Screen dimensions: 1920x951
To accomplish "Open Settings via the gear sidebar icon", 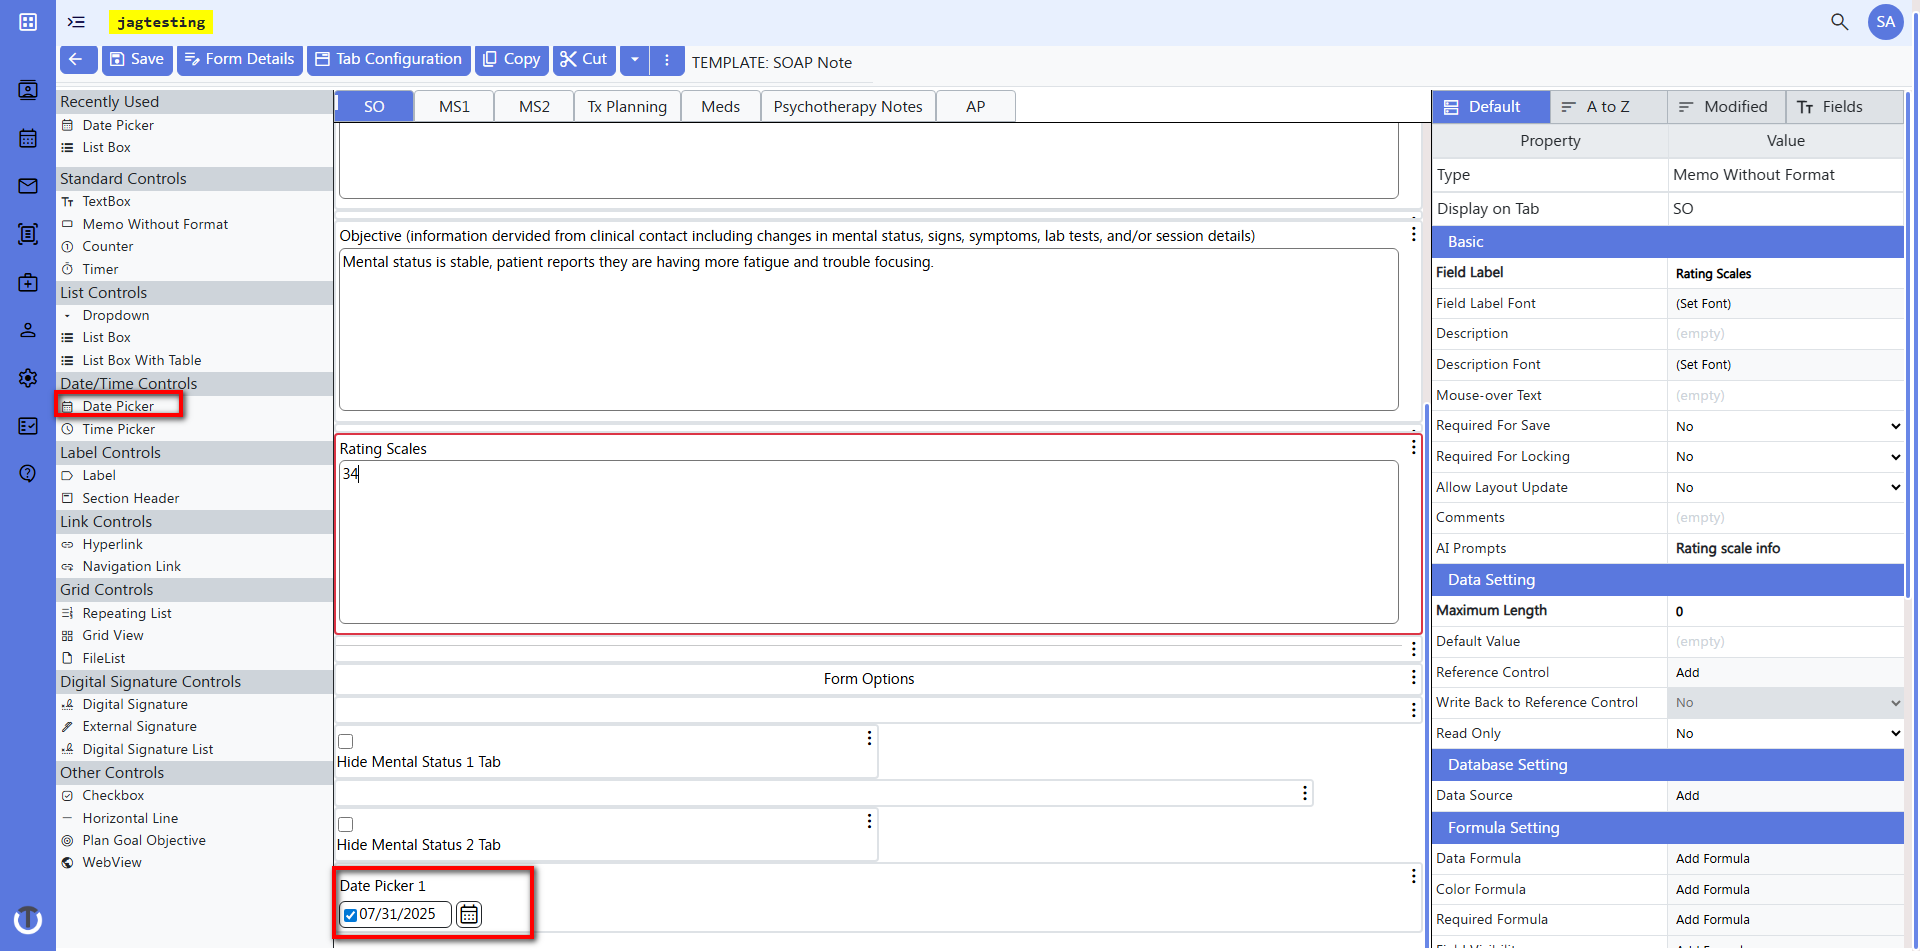I will (x=27, y=378).
